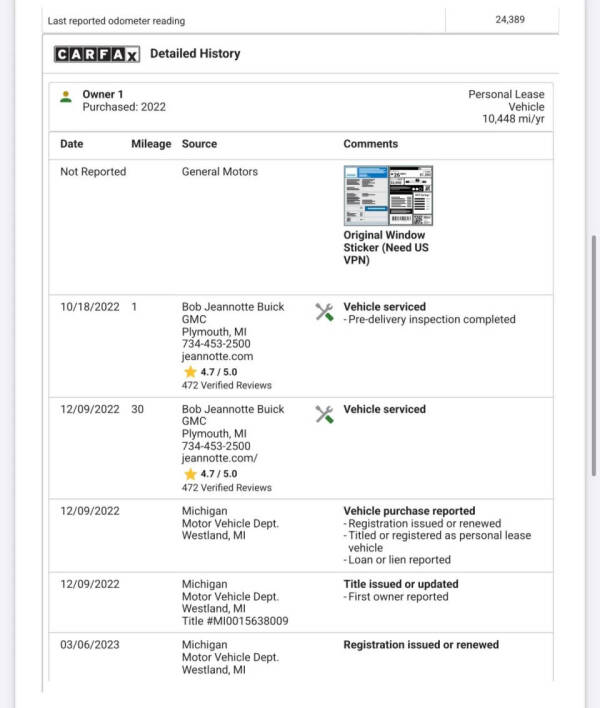Click the Source column header
Viewport: 600px width, 708px height.
coord(199,144)
